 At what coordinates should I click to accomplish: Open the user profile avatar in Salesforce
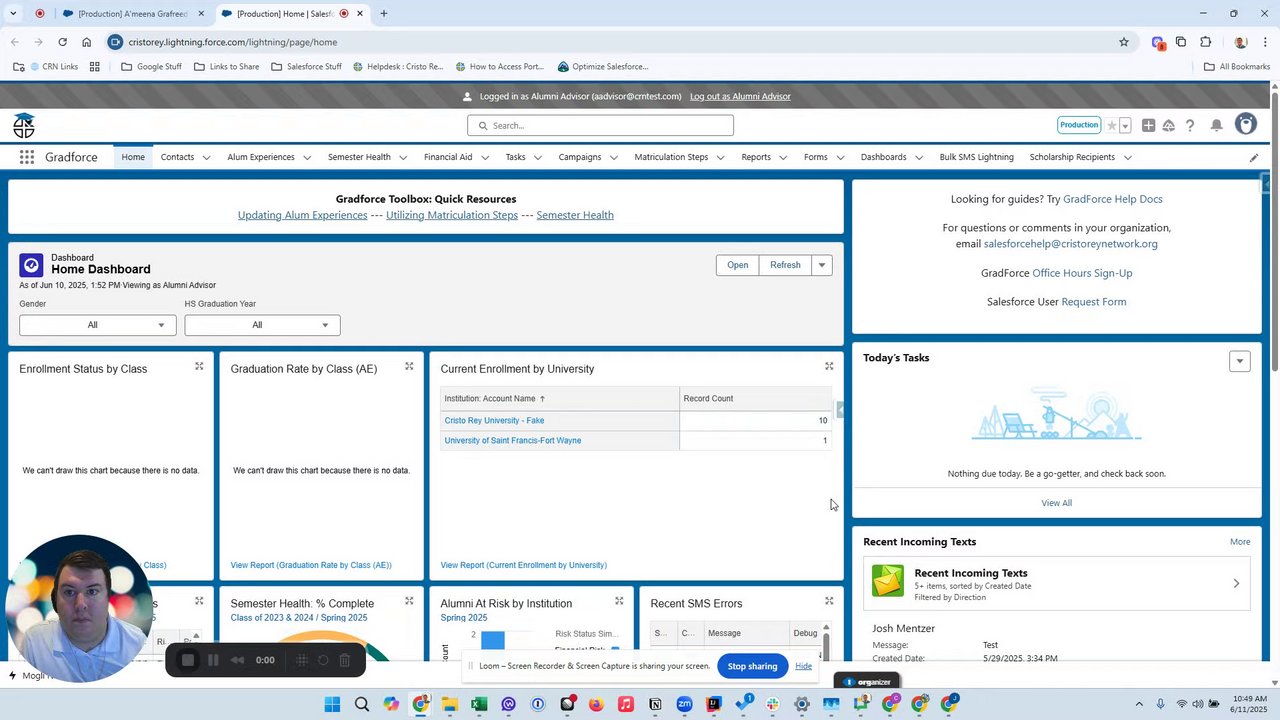[1245, 124]
